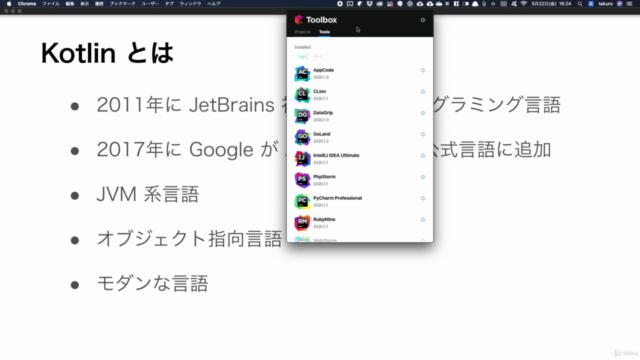Open settings gear for DataGrip
The width and height of the screenshot is (640, 360).
click(423, 113)
